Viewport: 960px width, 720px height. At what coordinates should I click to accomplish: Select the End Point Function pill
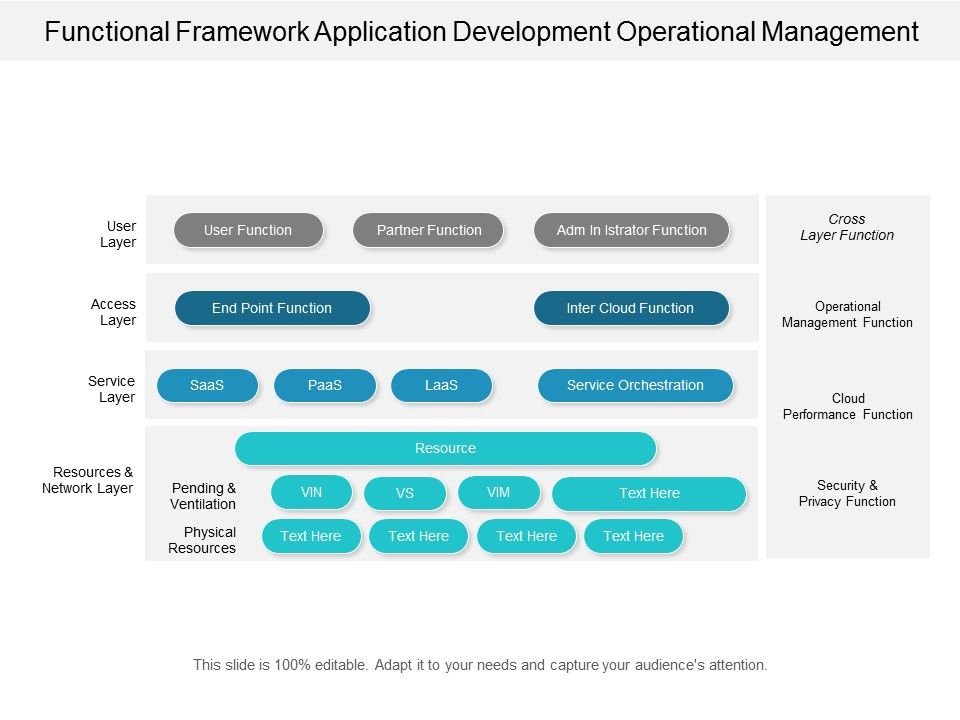coord(272,308)
